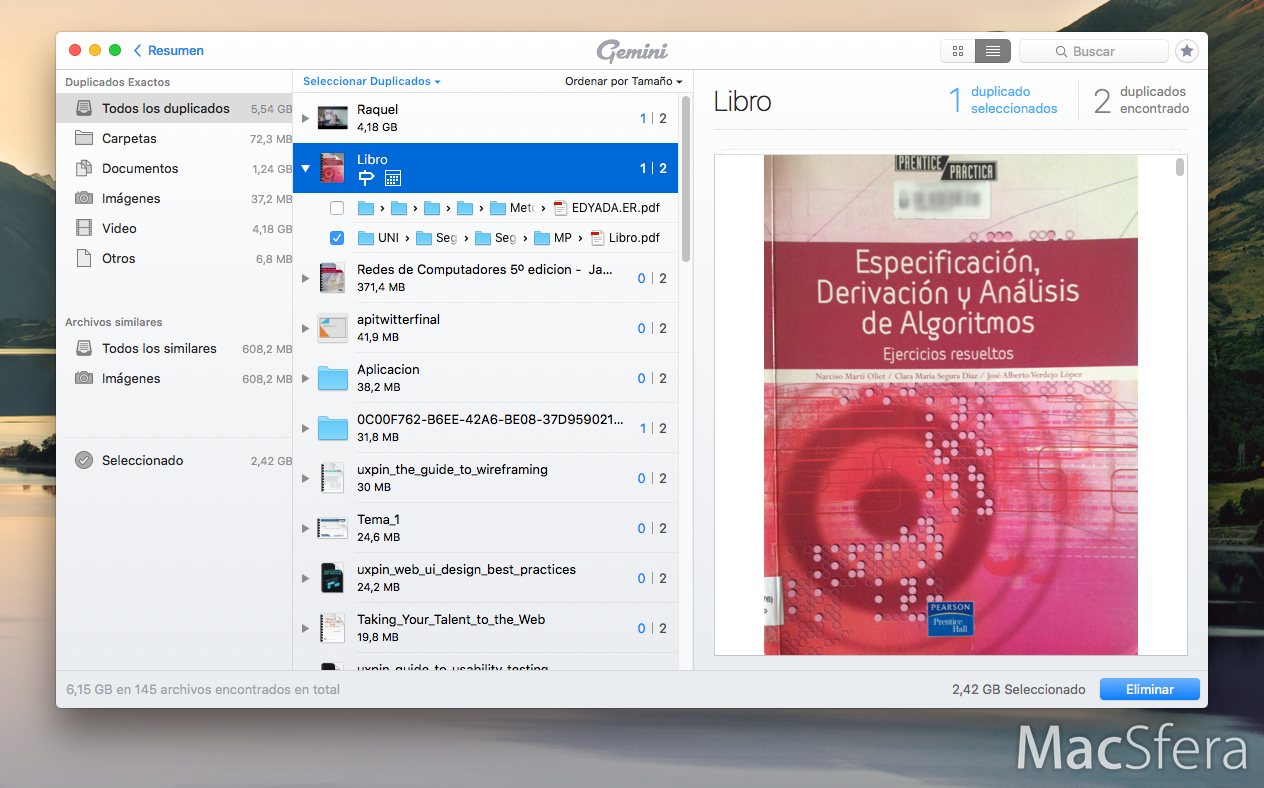Click the disk icon for Todos los duplicados
This screenshot has width=1264, height=788.
point(85,108)
